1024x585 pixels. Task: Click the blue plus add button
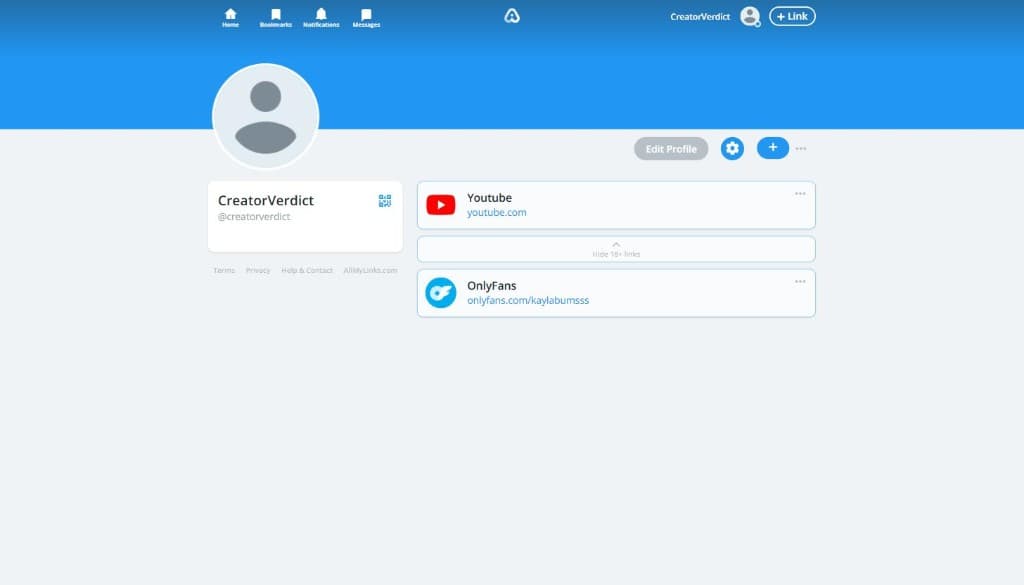[x=773, y=148]
